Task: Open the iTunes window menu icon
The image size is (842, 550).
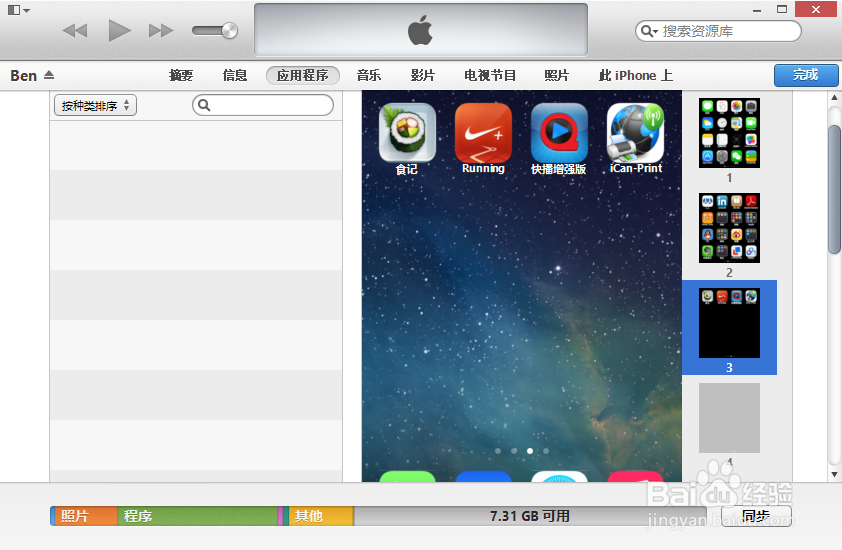Action: pos(18,10)
